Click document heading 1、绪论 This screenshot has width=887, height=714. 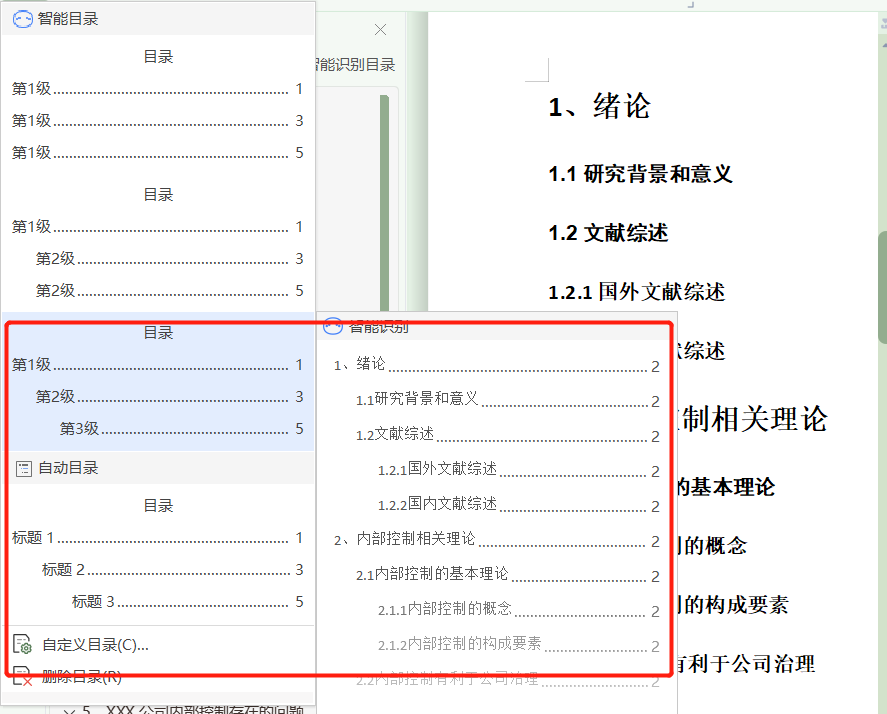(600, 106)
